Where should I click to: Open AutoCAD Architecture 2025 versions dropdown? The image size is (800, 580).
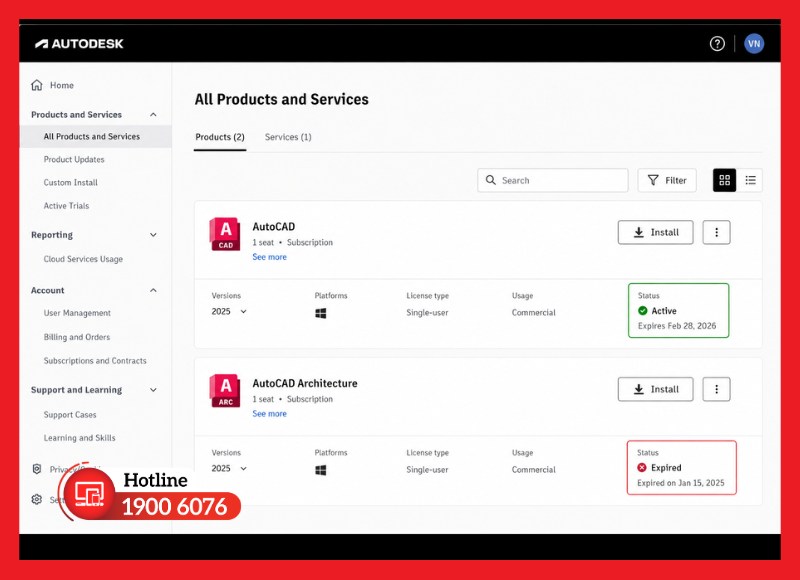pos(229,468)
